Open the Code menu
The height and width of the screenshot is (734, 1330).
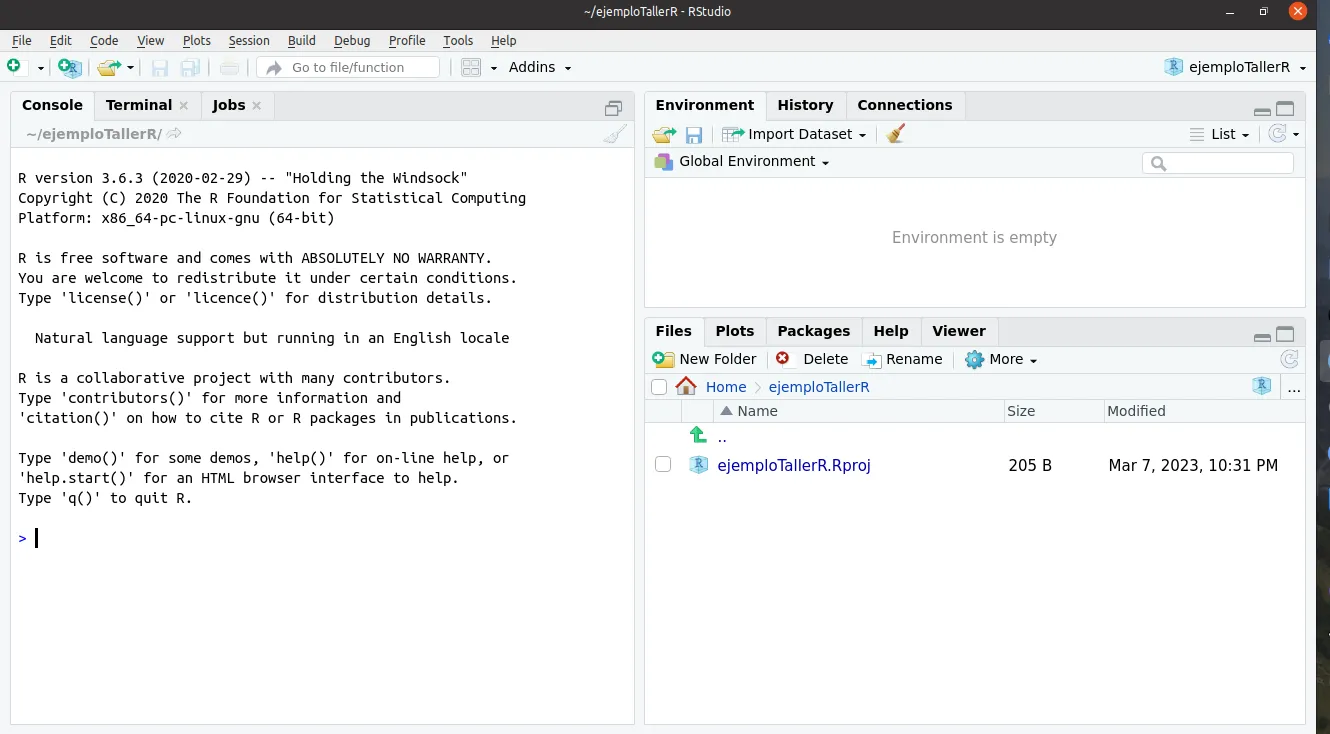104,40
